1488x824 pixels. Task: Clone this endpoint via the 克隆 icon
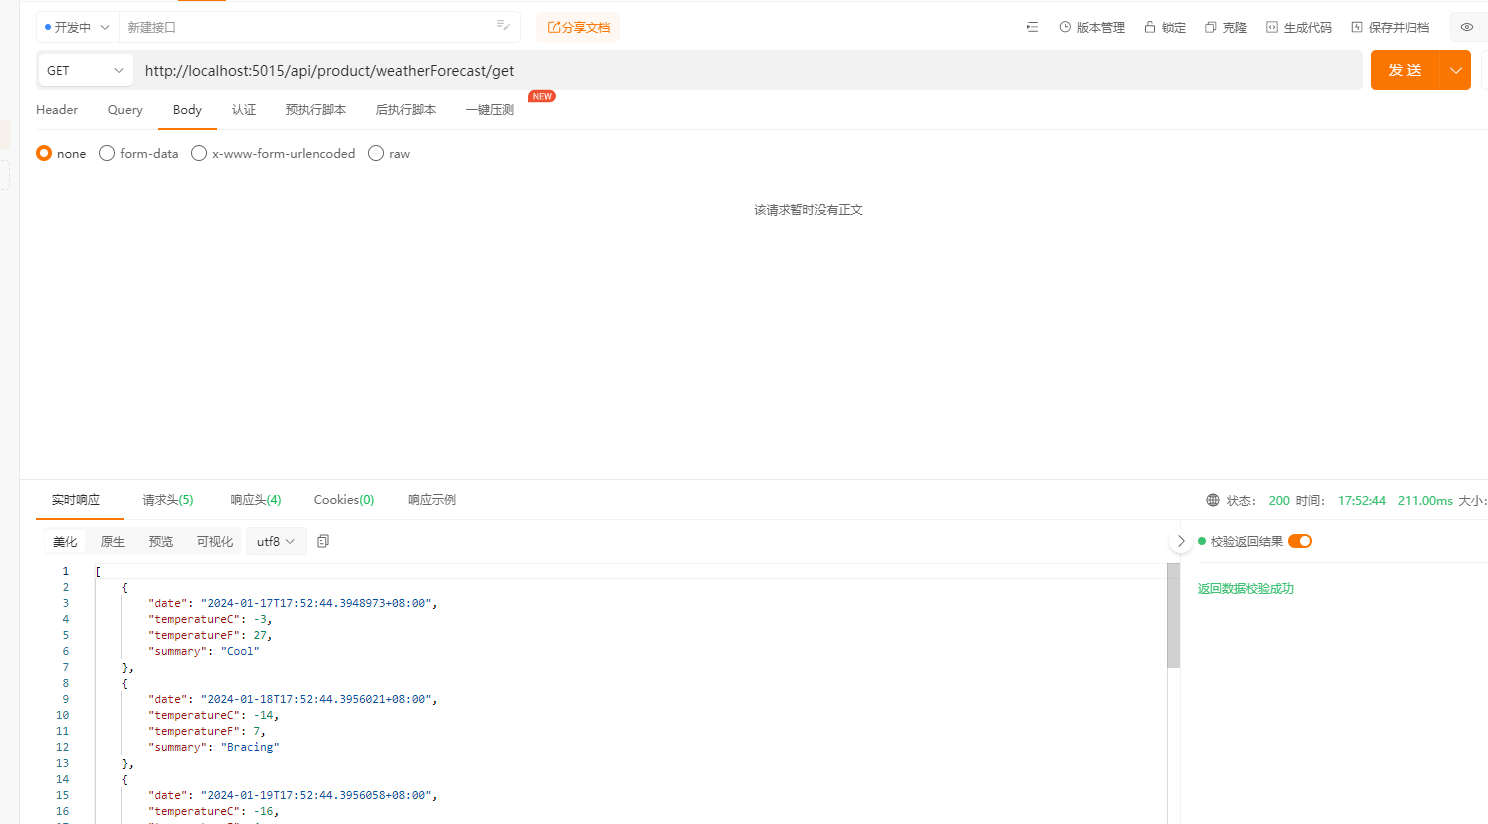1224,27
